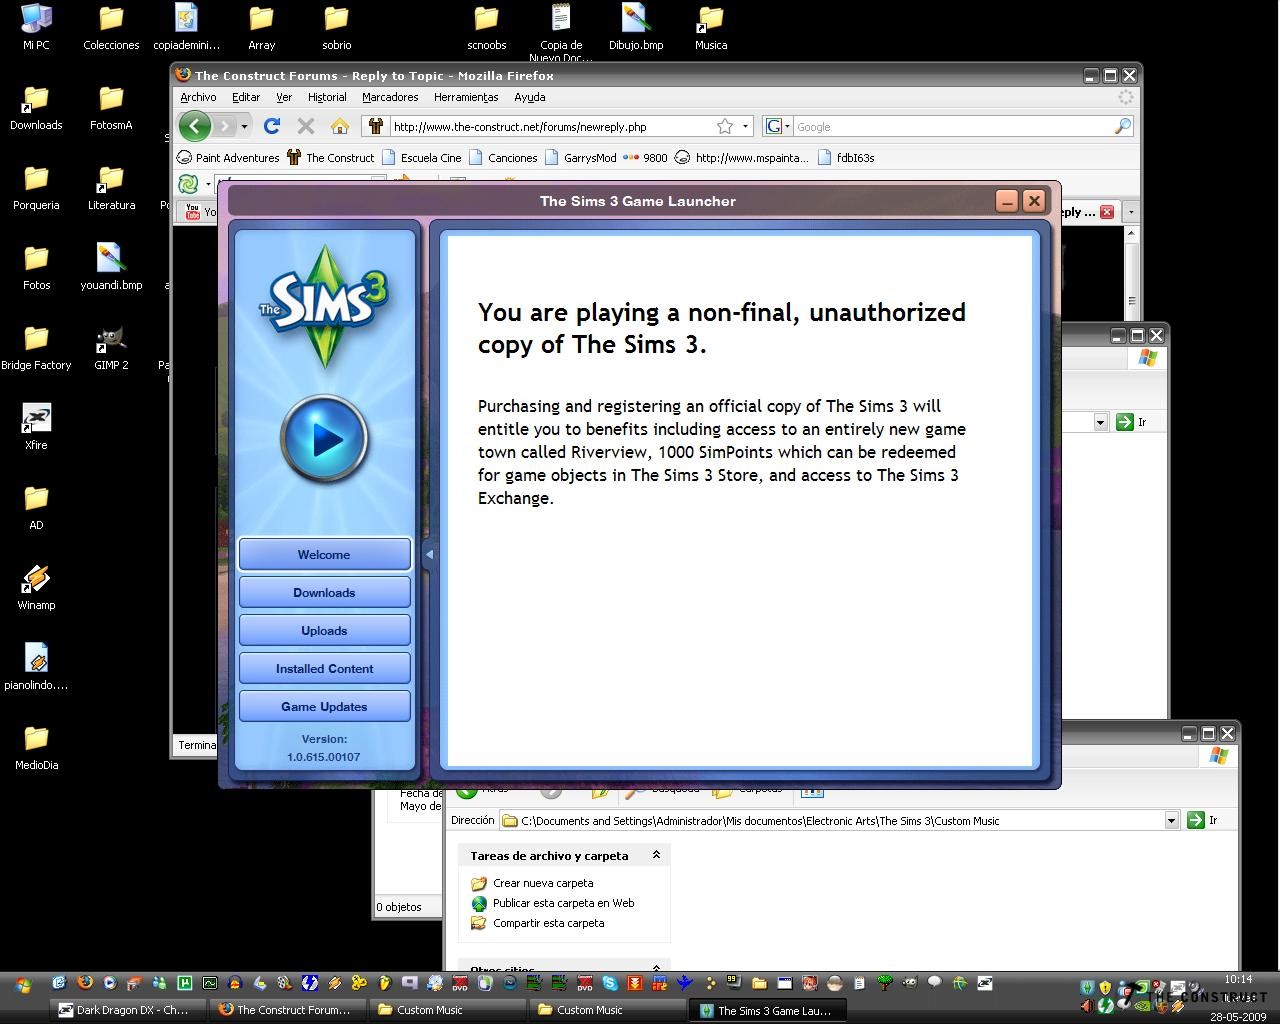Viewport: 1280px width, 1024px height.
Task: Select the youandi.bmp file on desktop
Action: click(x=111, y=267)
